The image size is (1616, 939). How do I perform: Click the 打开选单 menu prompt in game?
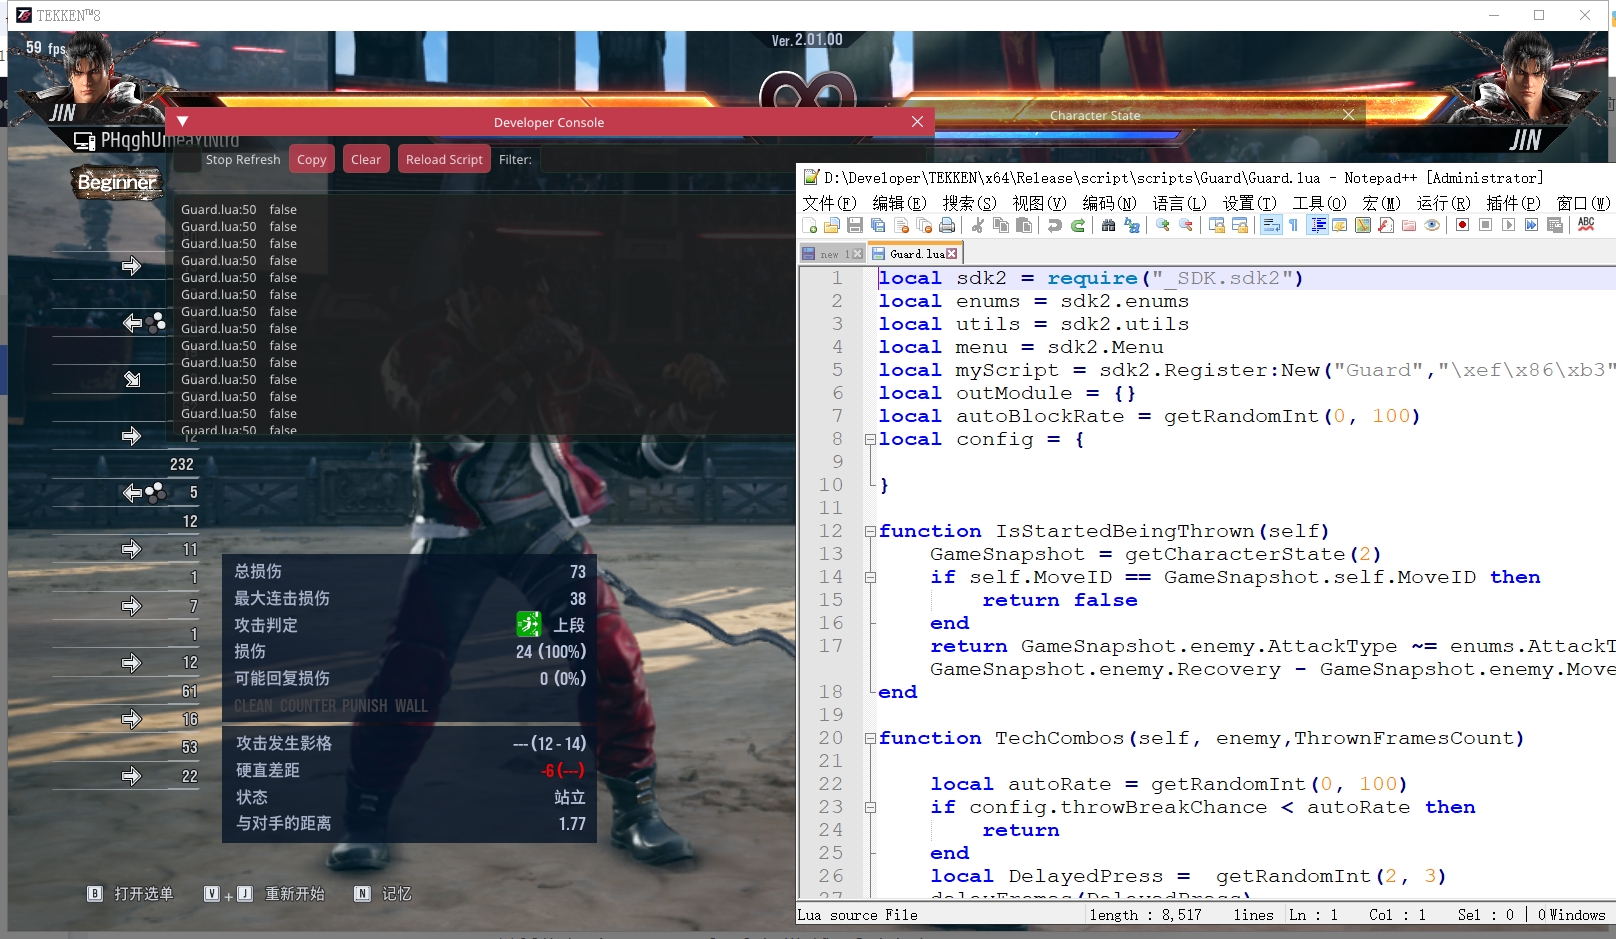click(x=130, y=894)
